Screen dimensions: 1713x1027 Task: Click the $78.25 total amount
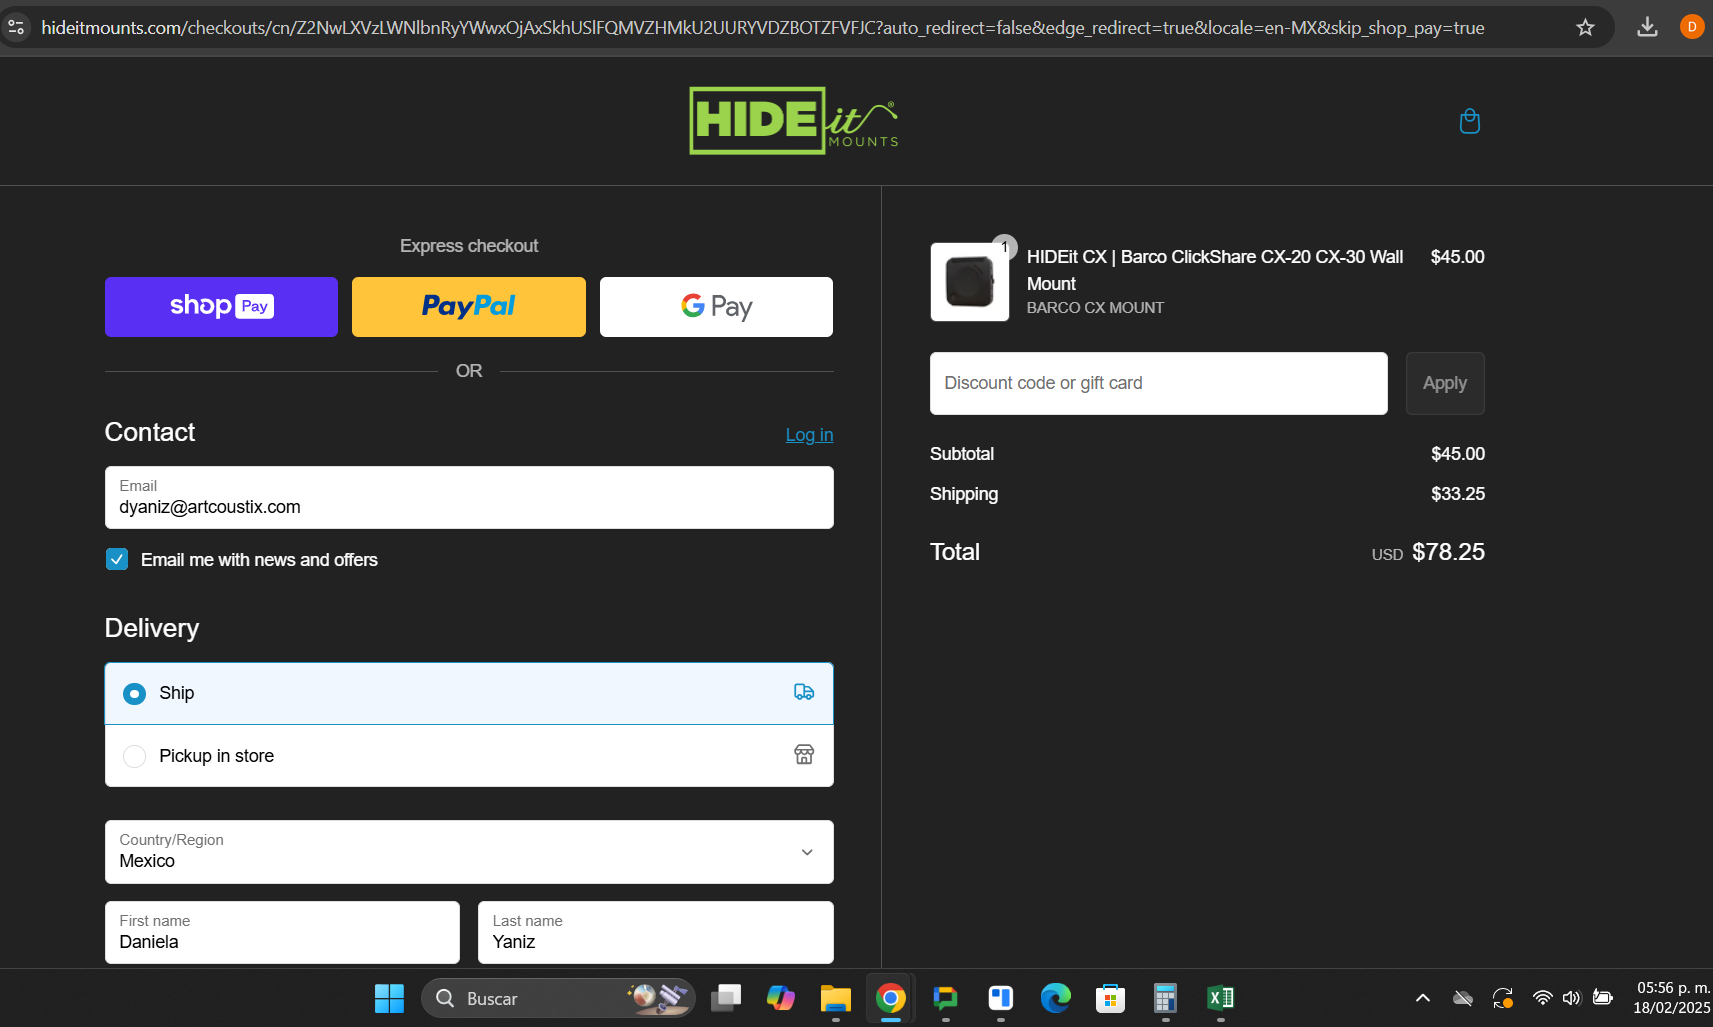click(1448, 552)
